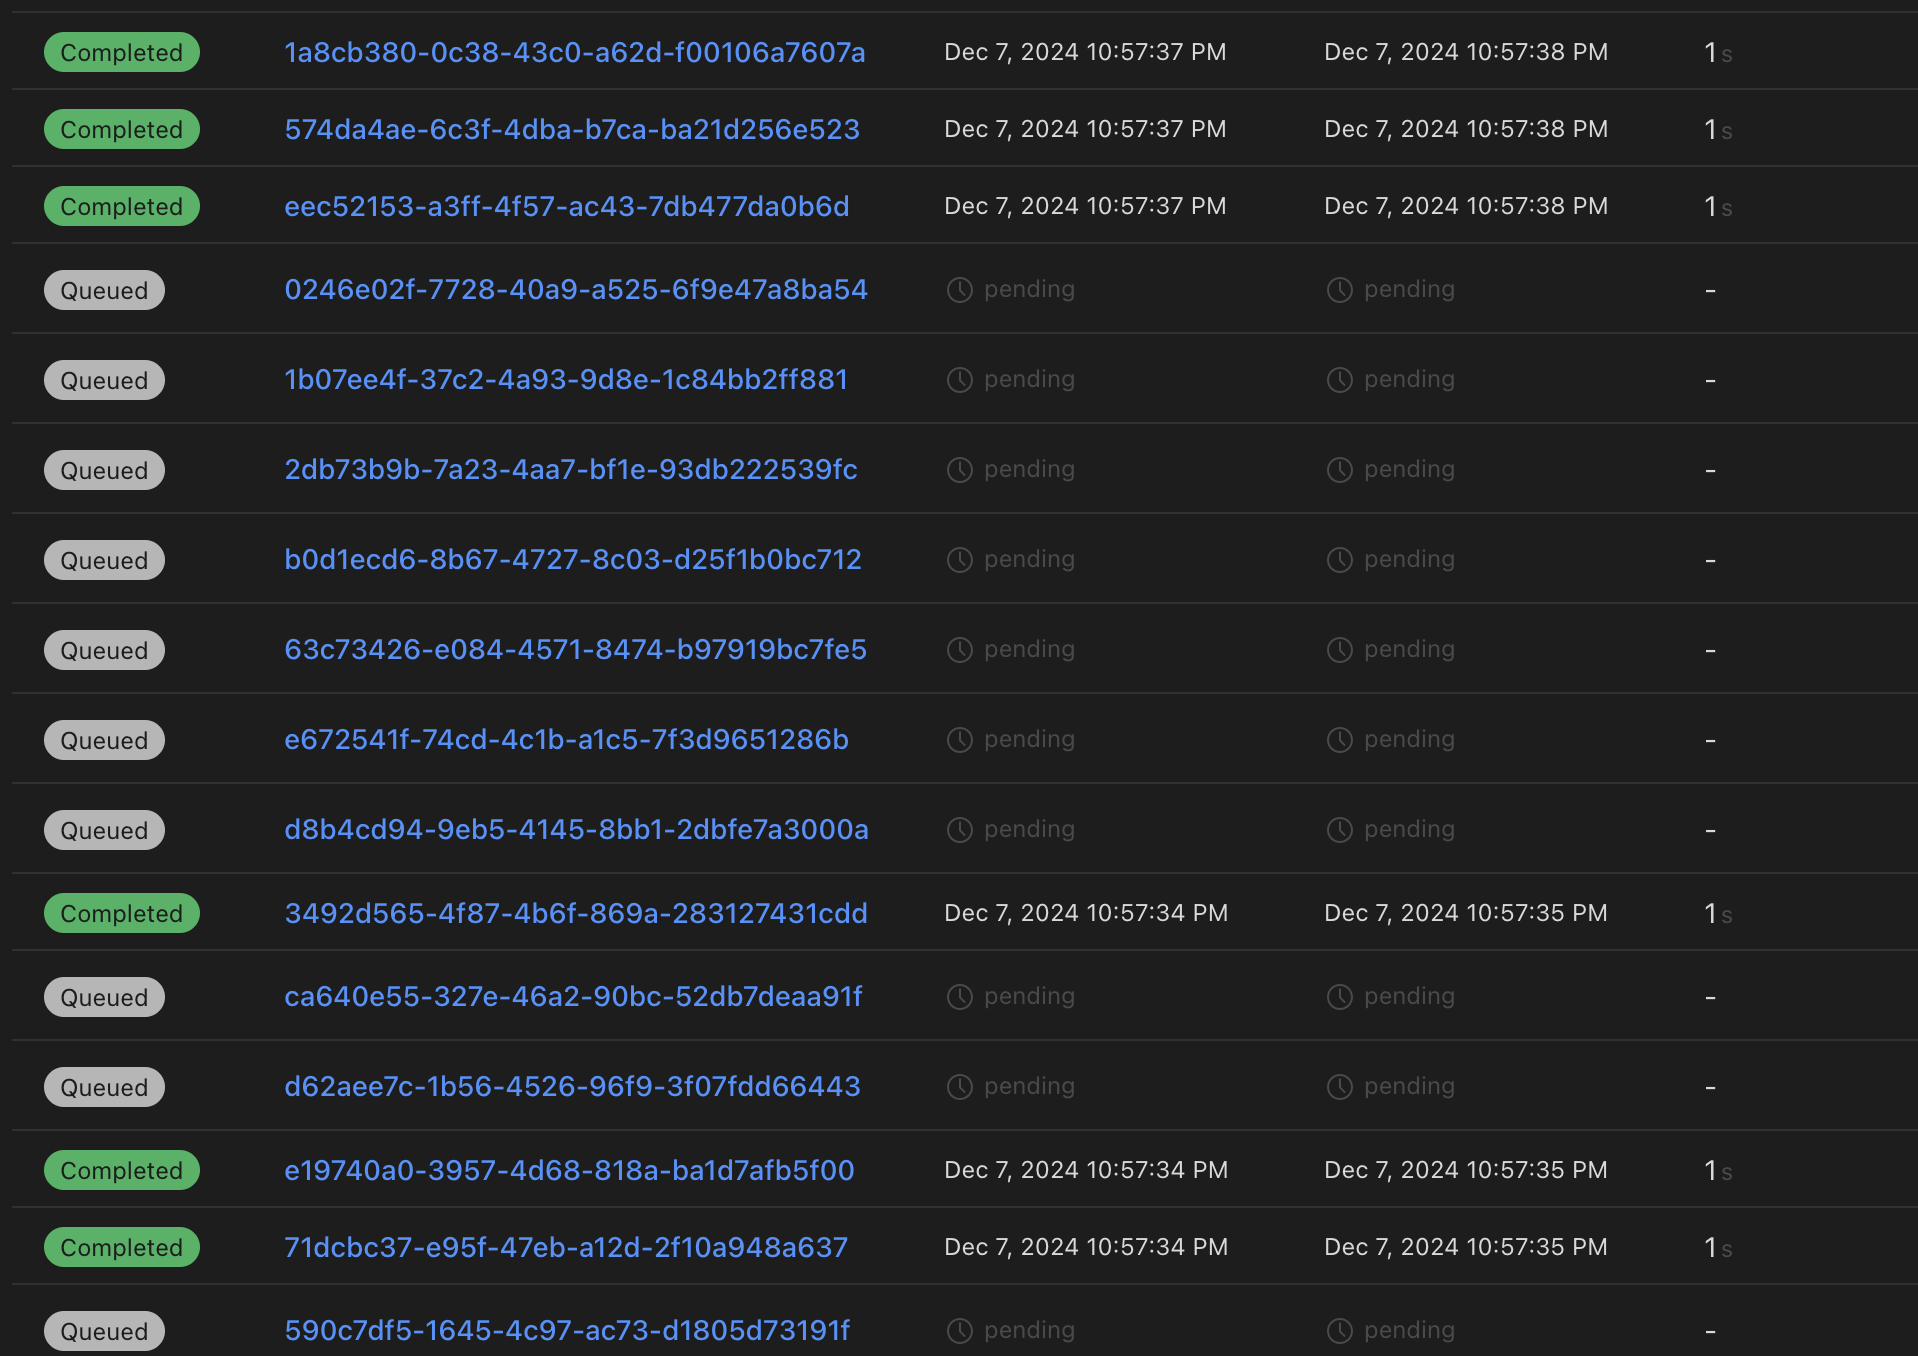This screenshot has height=1356, width=1918.
Task: Click the pending clock icon for 63c73426 job
Action: pyautogui.click(x=960, y=649)
